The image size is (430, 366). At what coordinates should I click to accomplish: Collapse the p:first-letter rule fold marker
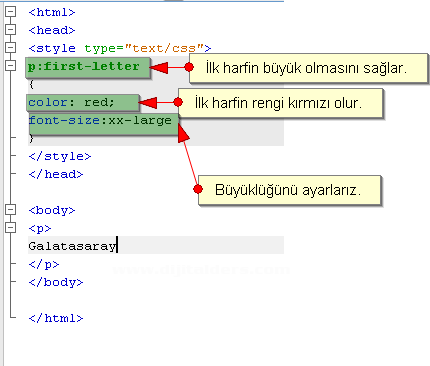click(x=10, y=66)
